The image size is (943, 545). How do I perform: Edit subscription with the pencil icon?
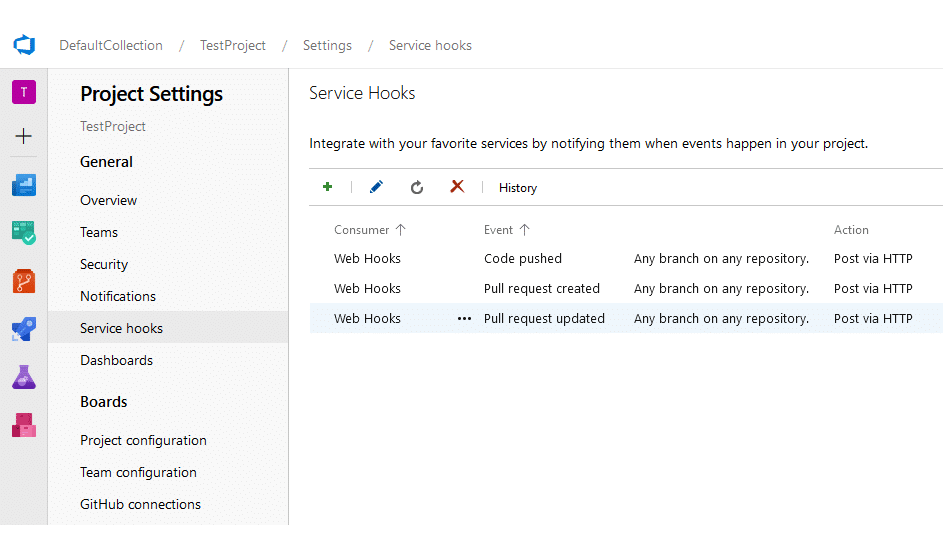(x=376, y=187)
